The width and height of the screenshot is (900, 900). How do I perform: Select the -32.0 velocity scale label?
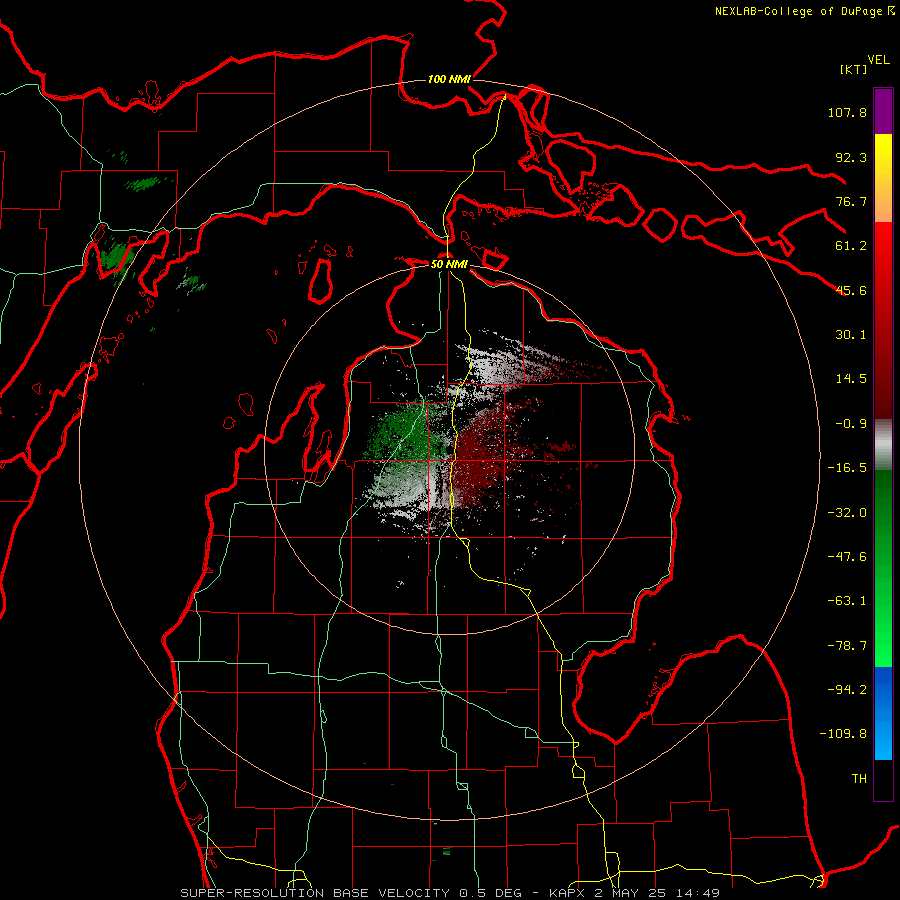click(847, 513)
